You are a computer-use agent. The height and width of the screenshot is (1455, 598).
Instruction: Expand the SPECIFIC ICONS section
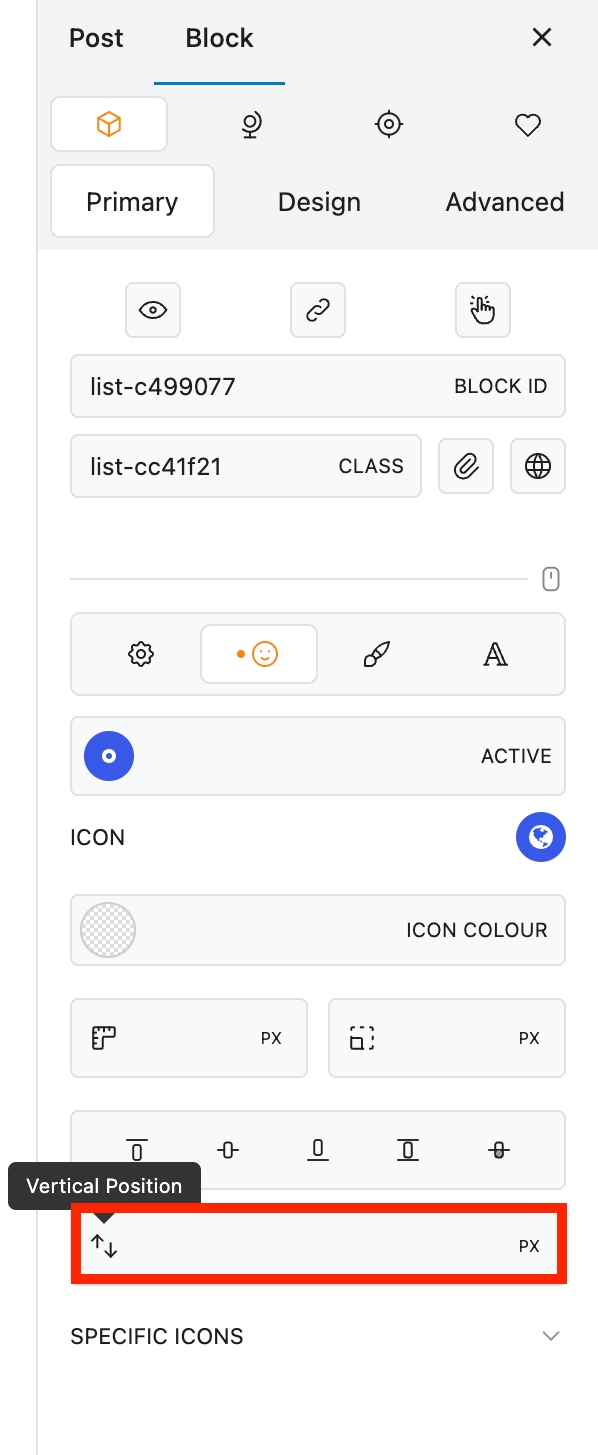point(318,1336)
